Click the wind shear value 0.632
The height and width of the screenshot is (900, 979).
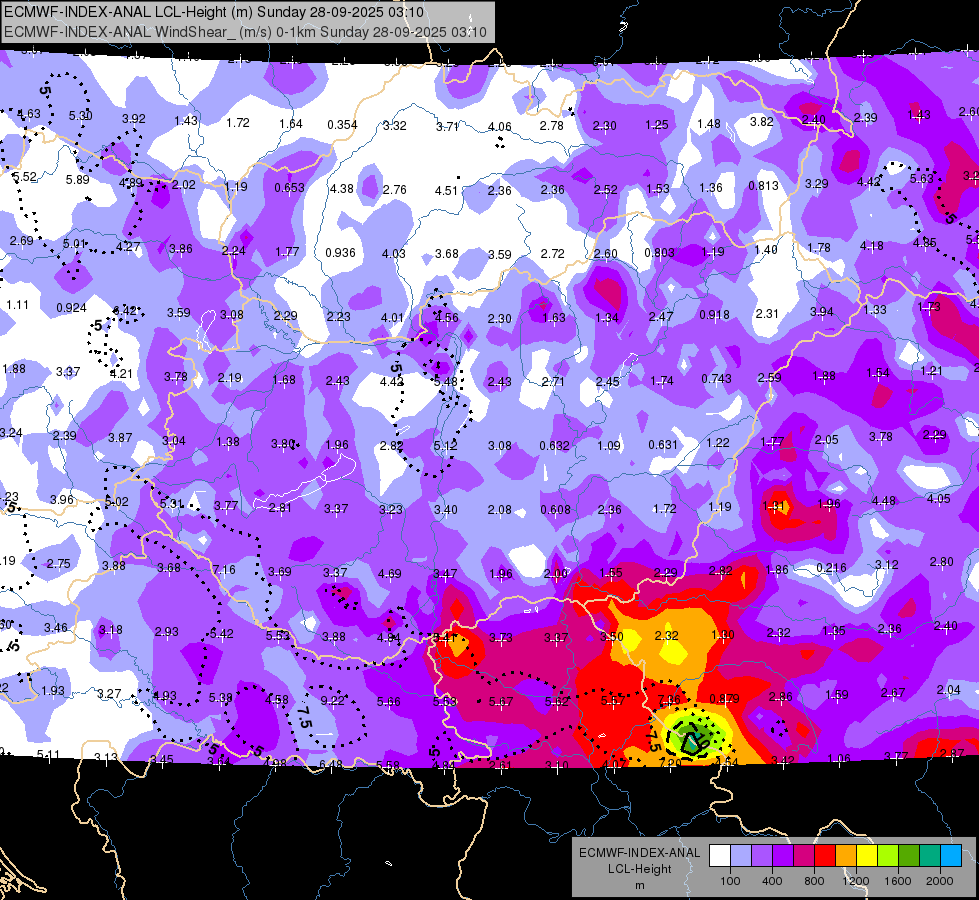[x=554, y=445]
